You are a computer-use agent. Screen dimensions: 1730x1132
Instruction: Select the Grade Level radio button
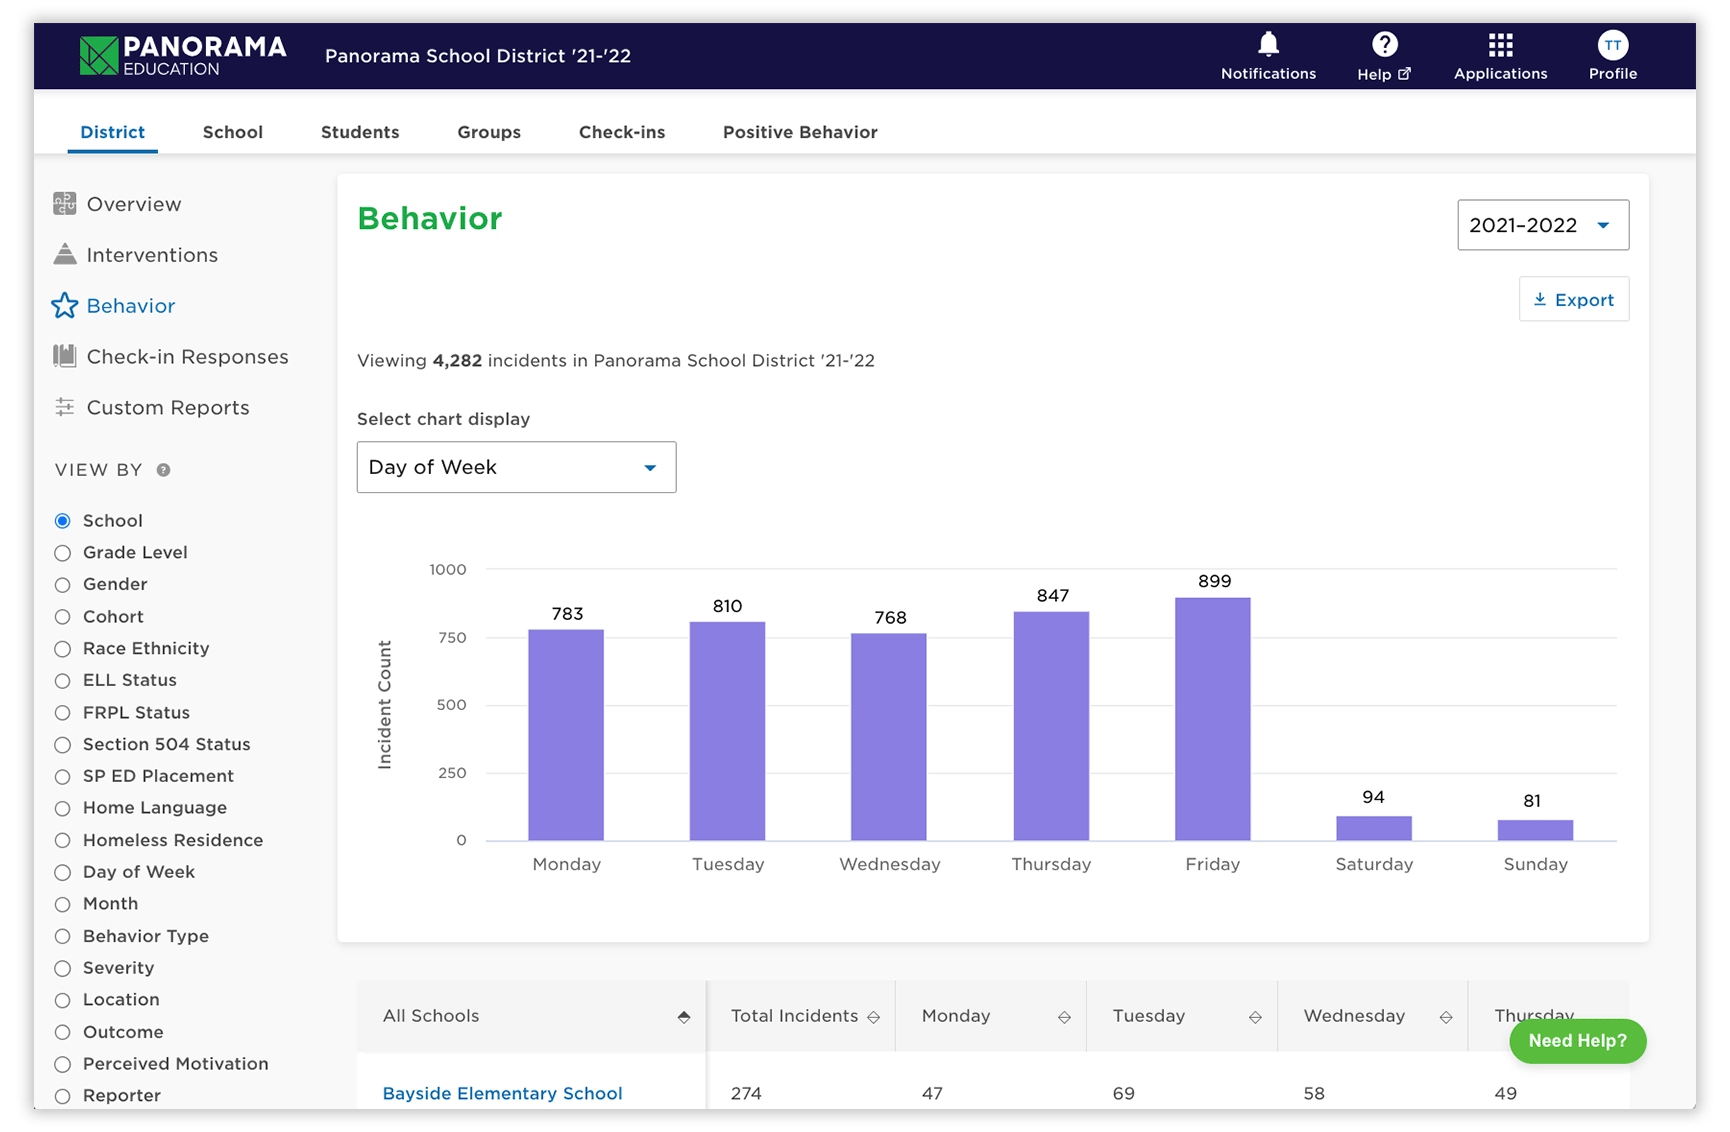pyautogui.click(x=63, y=552)
